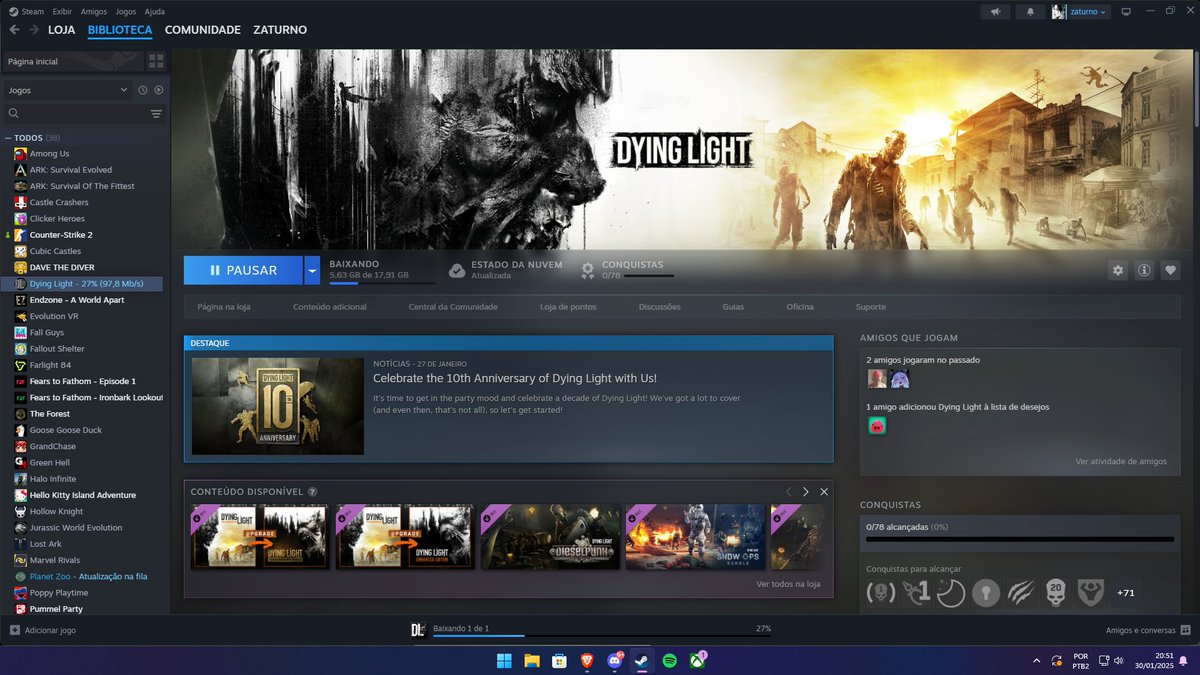1200x675 pixels.
Task: Sort library by recent activity clock icon
Action: click(143, 90)
